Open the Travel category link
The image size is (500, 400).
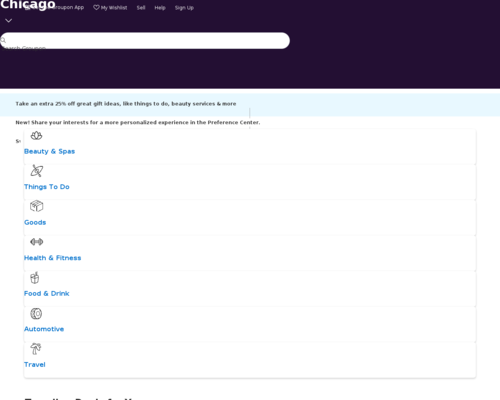(35, 365)
